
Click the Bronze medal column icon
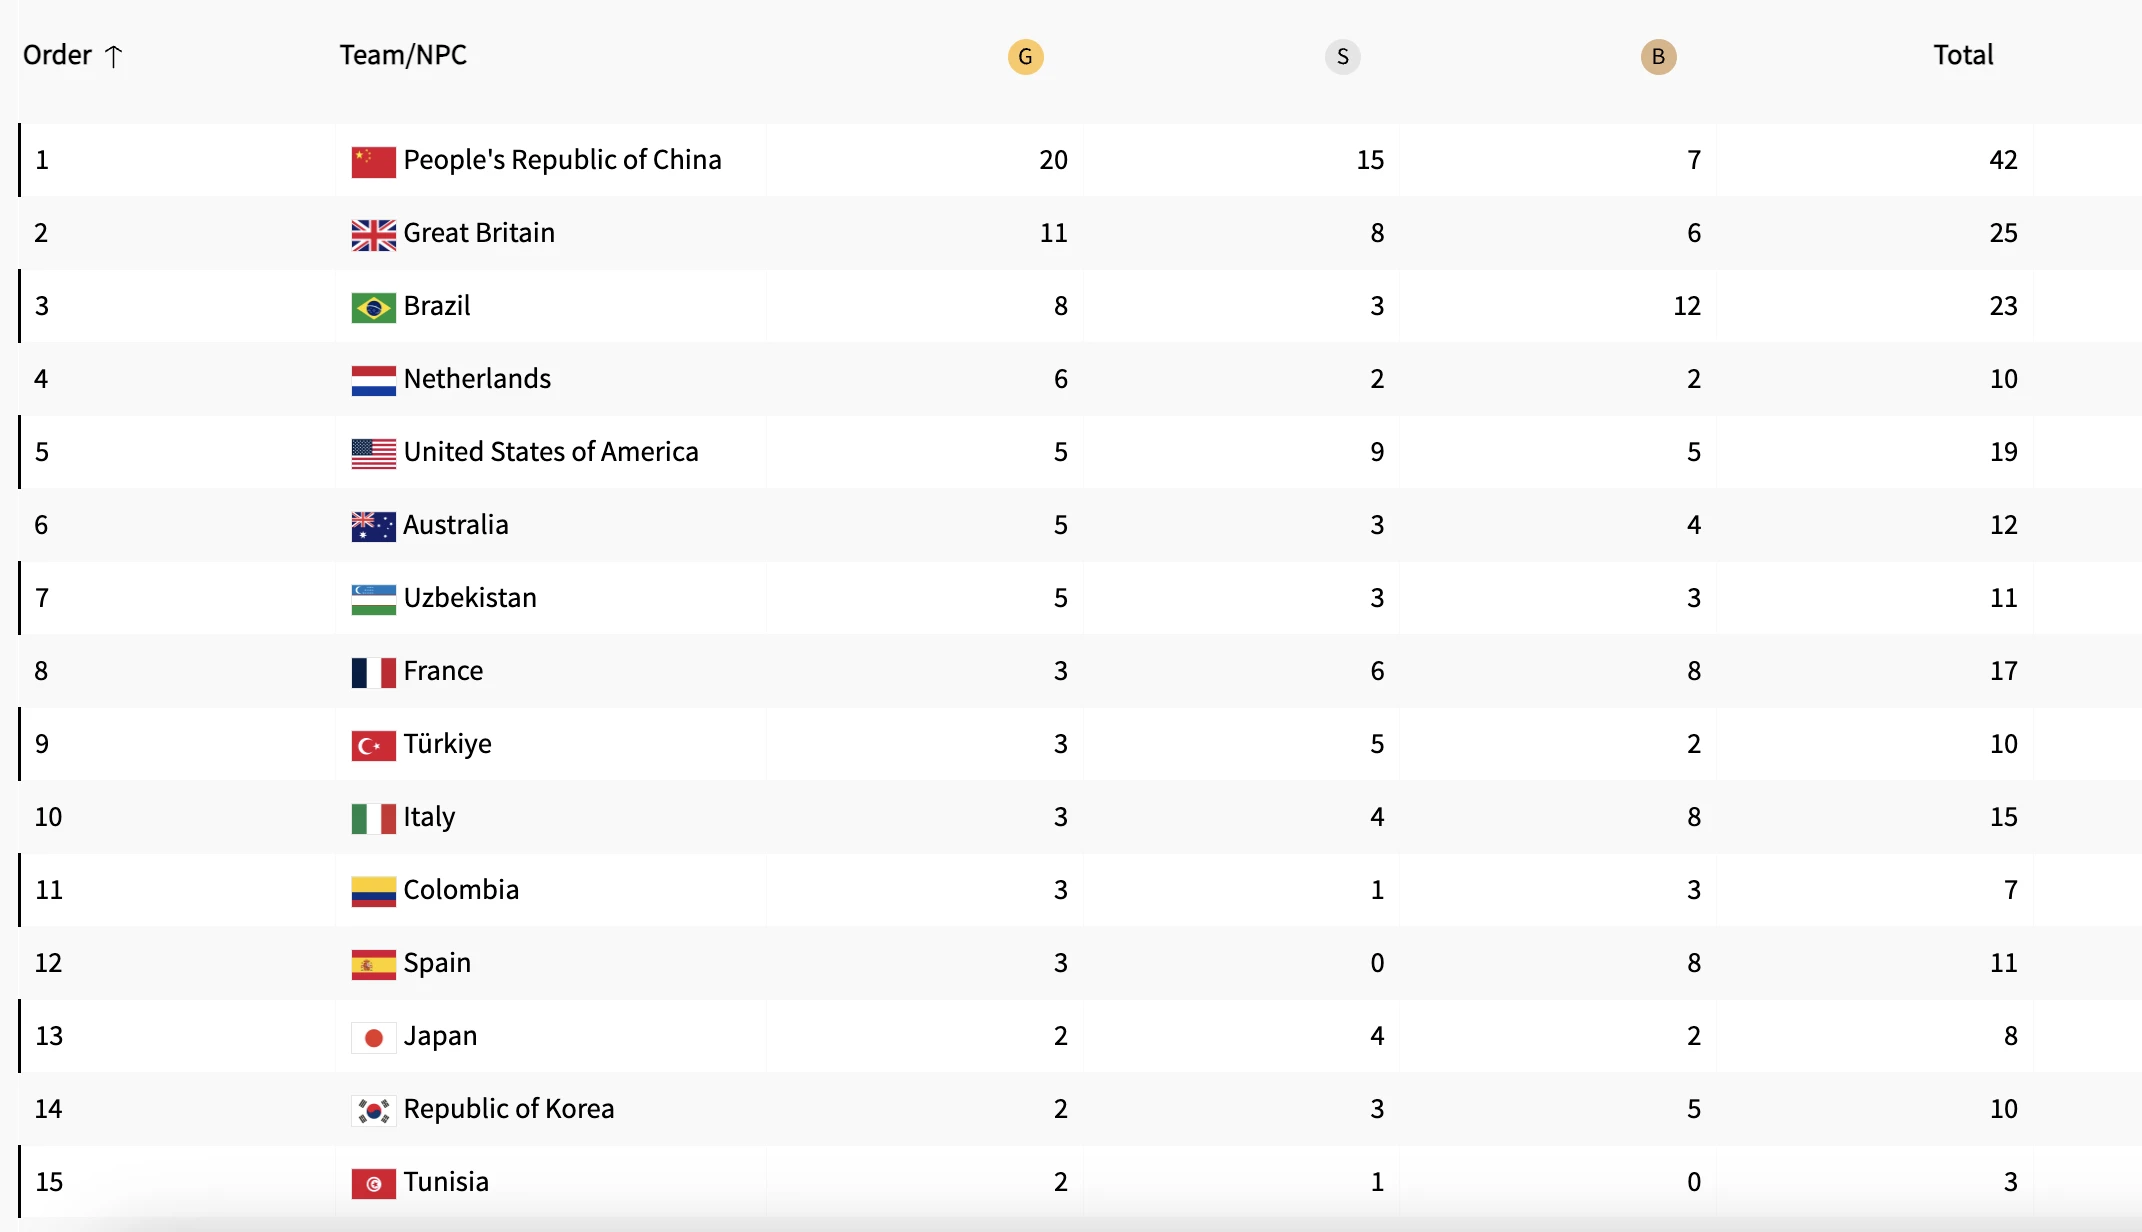tap(1658, 57)
